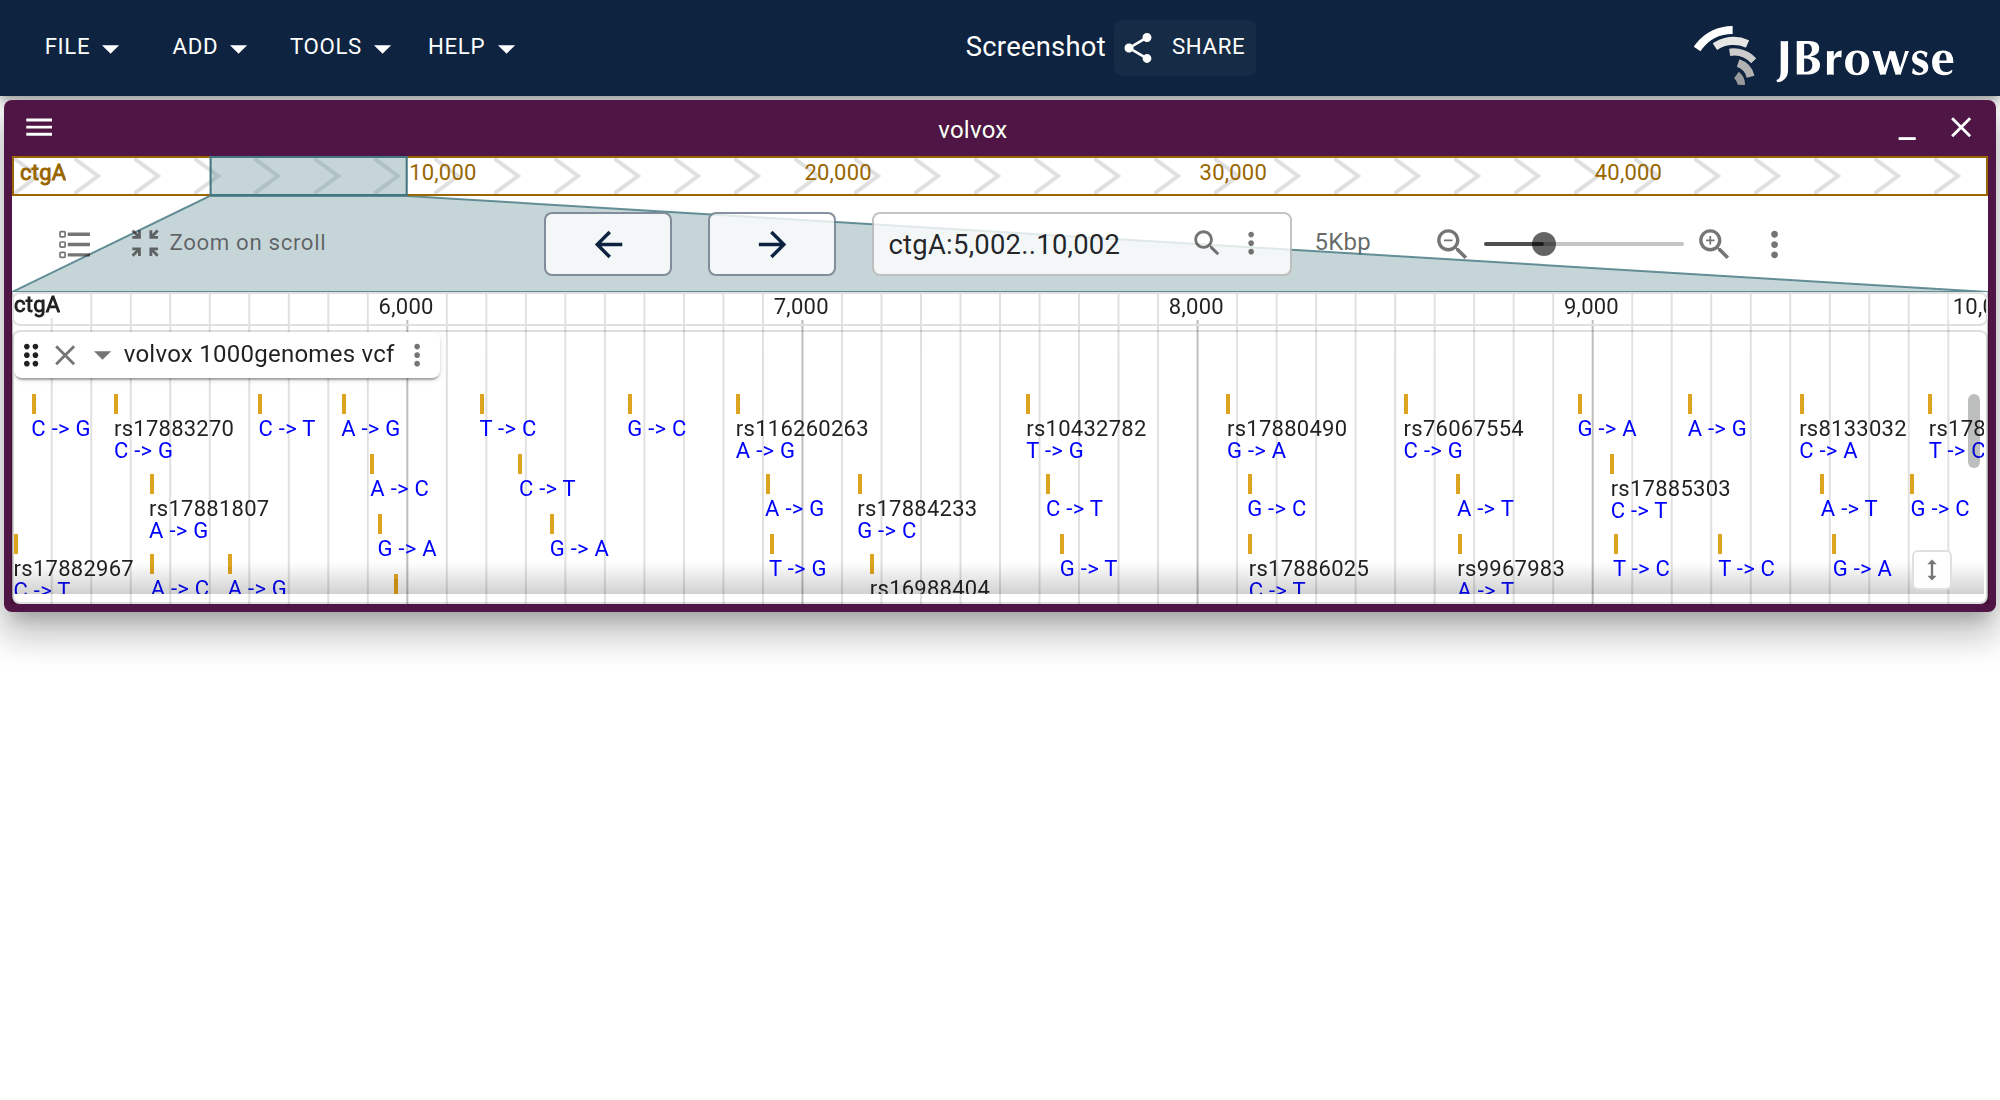Click variant rs17884233

917,508
